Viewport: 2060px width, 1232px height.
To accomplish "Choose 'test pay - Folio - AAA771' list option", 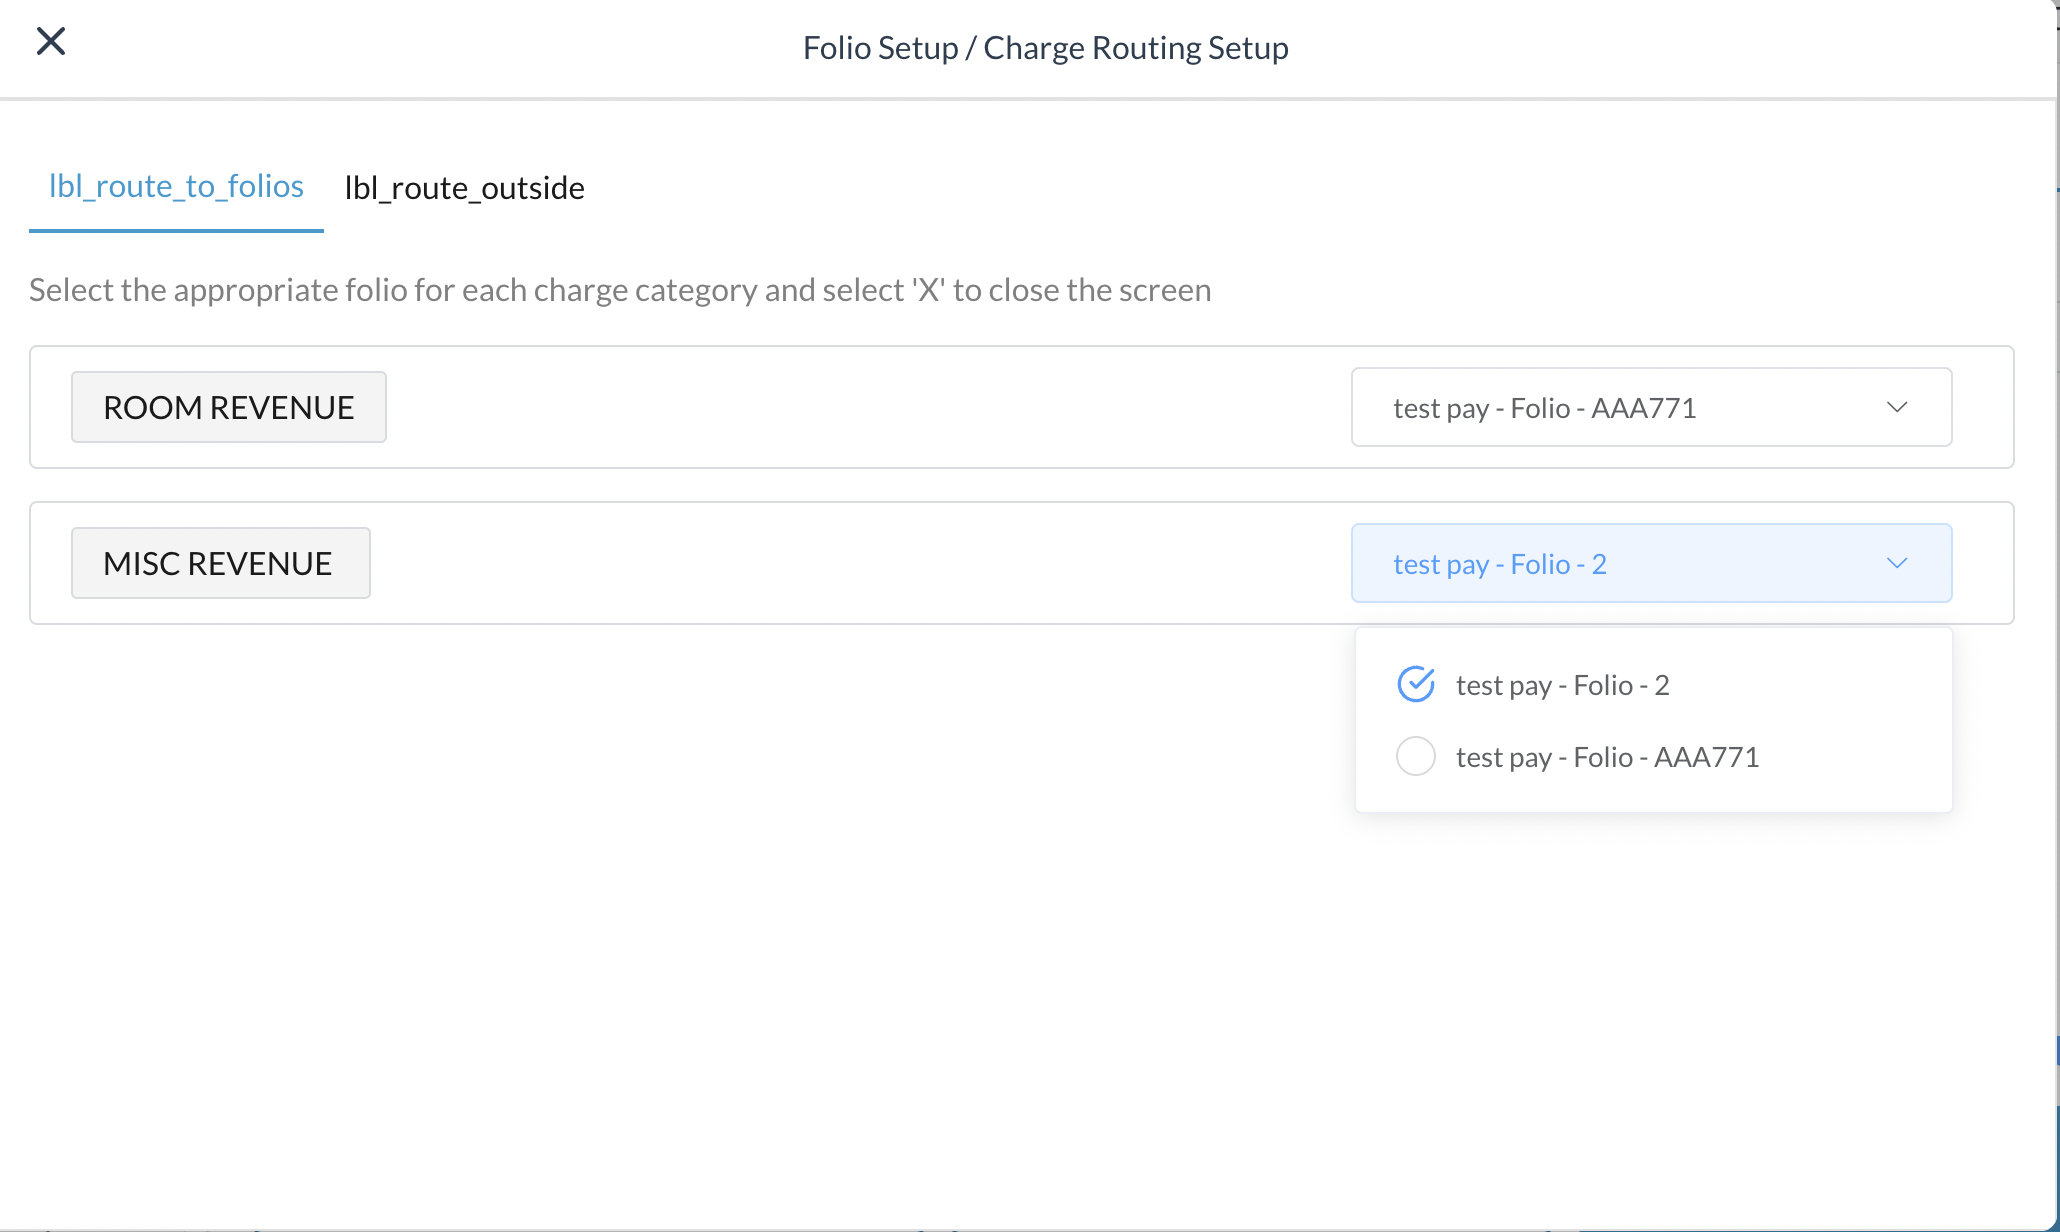I will point(1607,757).
